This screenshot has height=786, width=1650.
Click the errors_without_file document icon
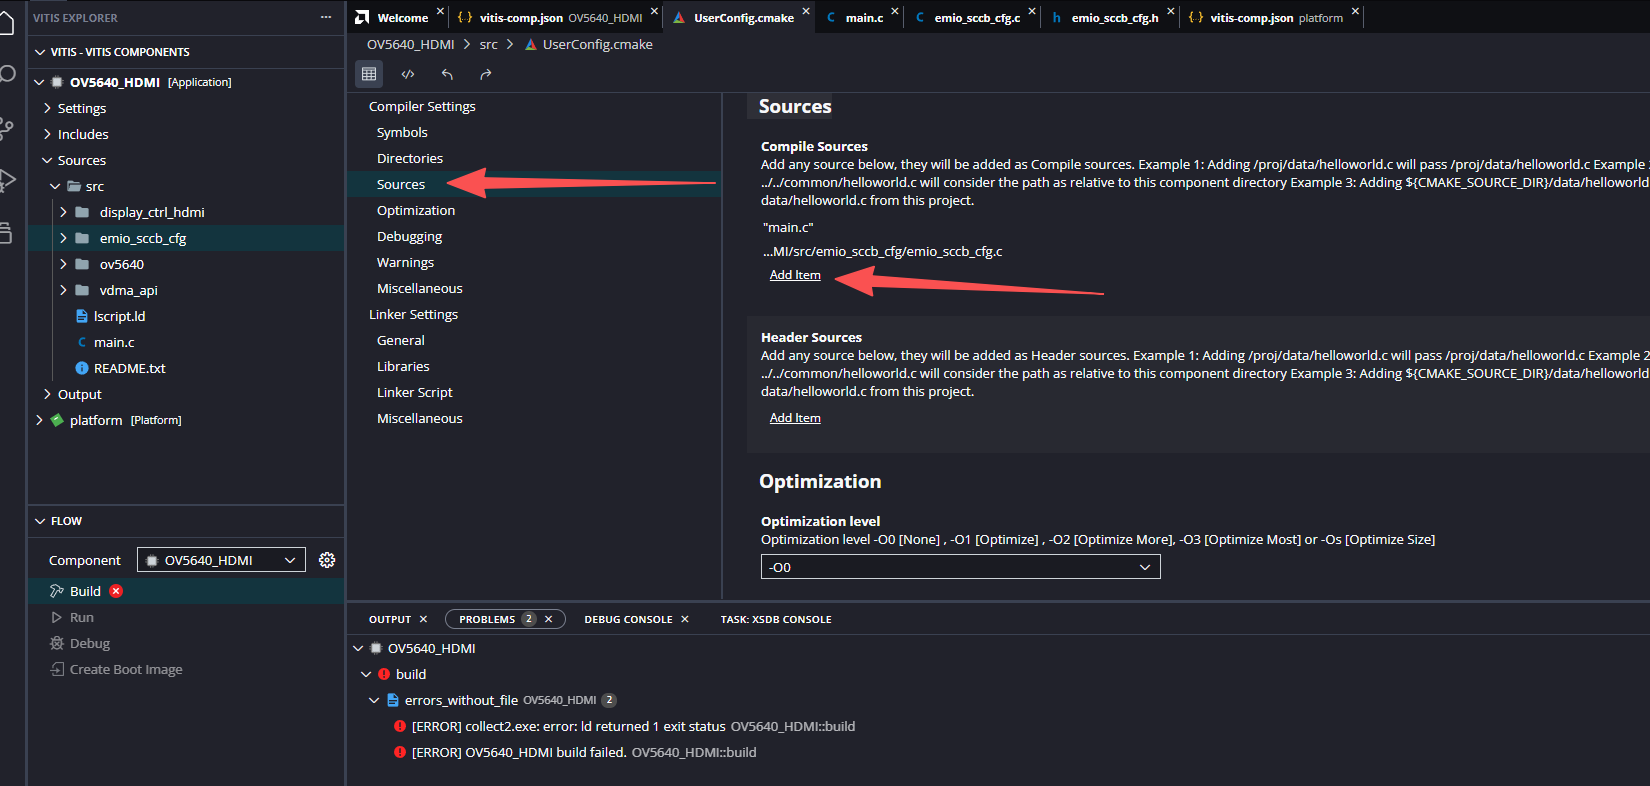click(393, 700)
